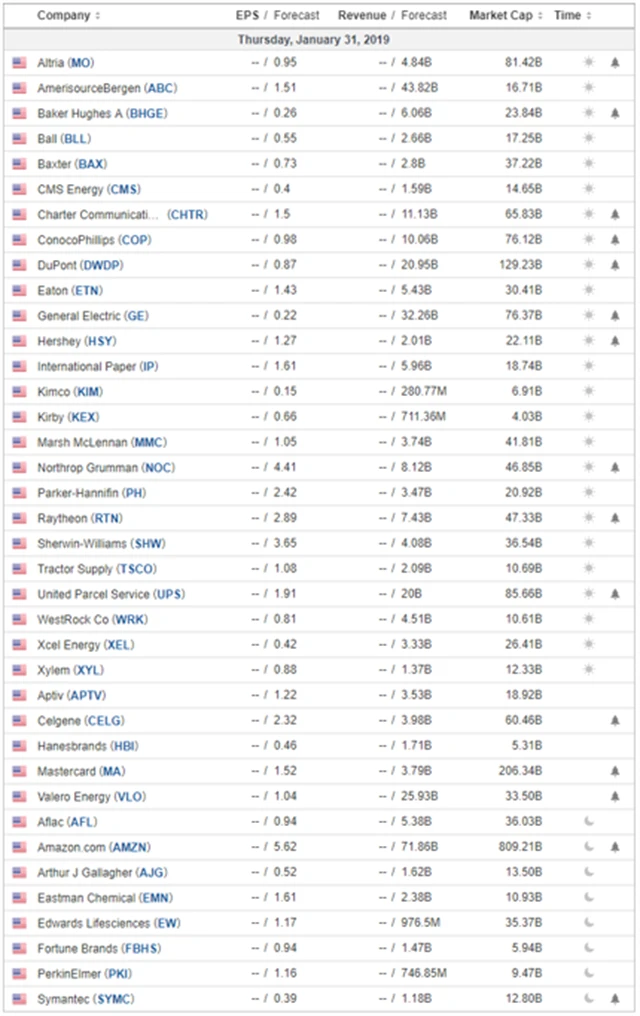Click the moon icon in Aflac row
640x1016 pixels.
click(589, 822)
